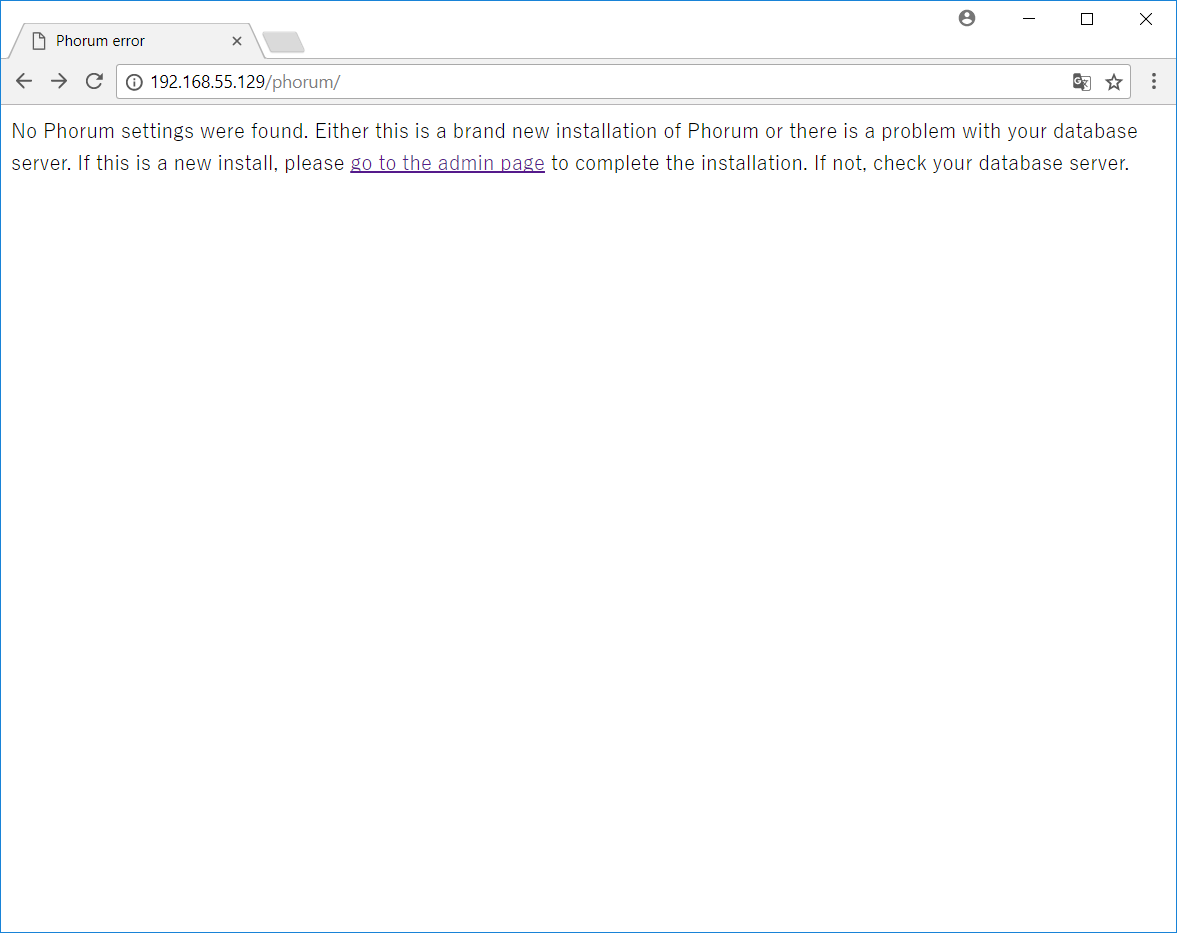Close the Phorum error tab

[x=237, y=41]
